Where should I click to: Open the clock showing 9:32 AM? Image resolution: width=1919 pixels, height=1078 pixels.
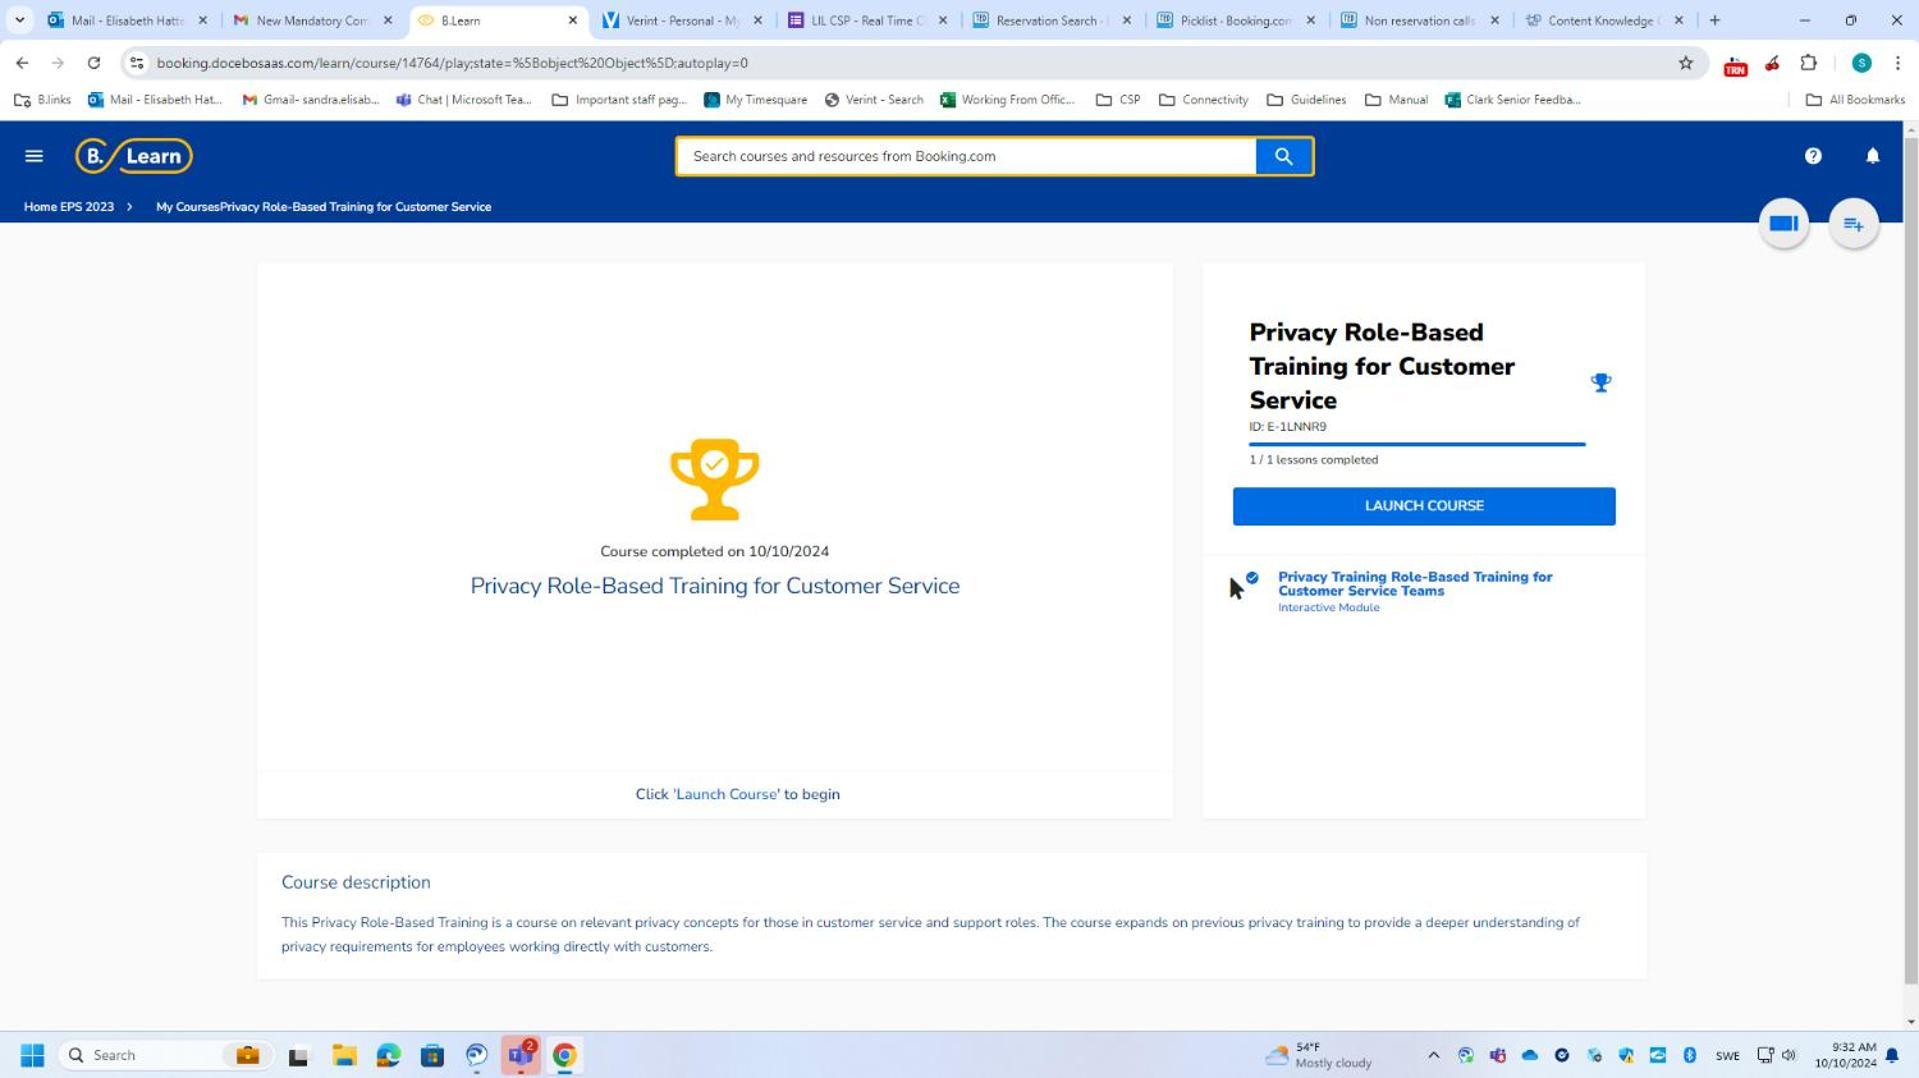[x=1845, y=1055]
